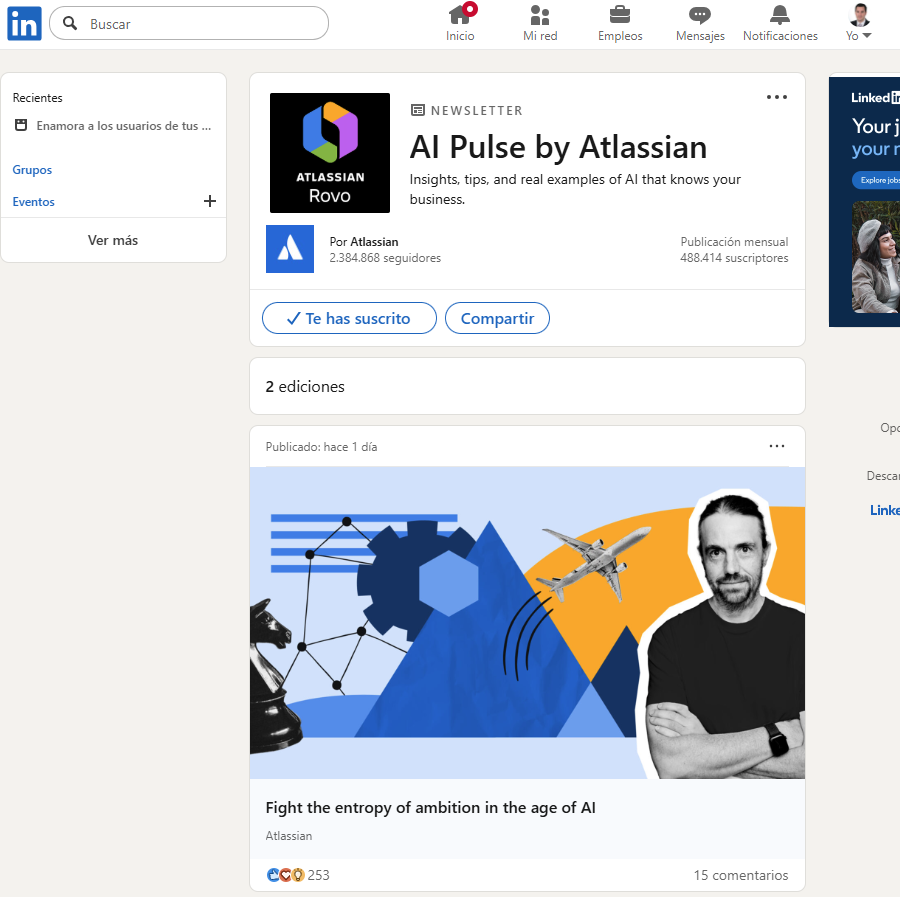Image resolution: width=900 pixels, height=897 pixels.
Task: Click the LinkedIn ad banner photo
Action: click(876, 257)
